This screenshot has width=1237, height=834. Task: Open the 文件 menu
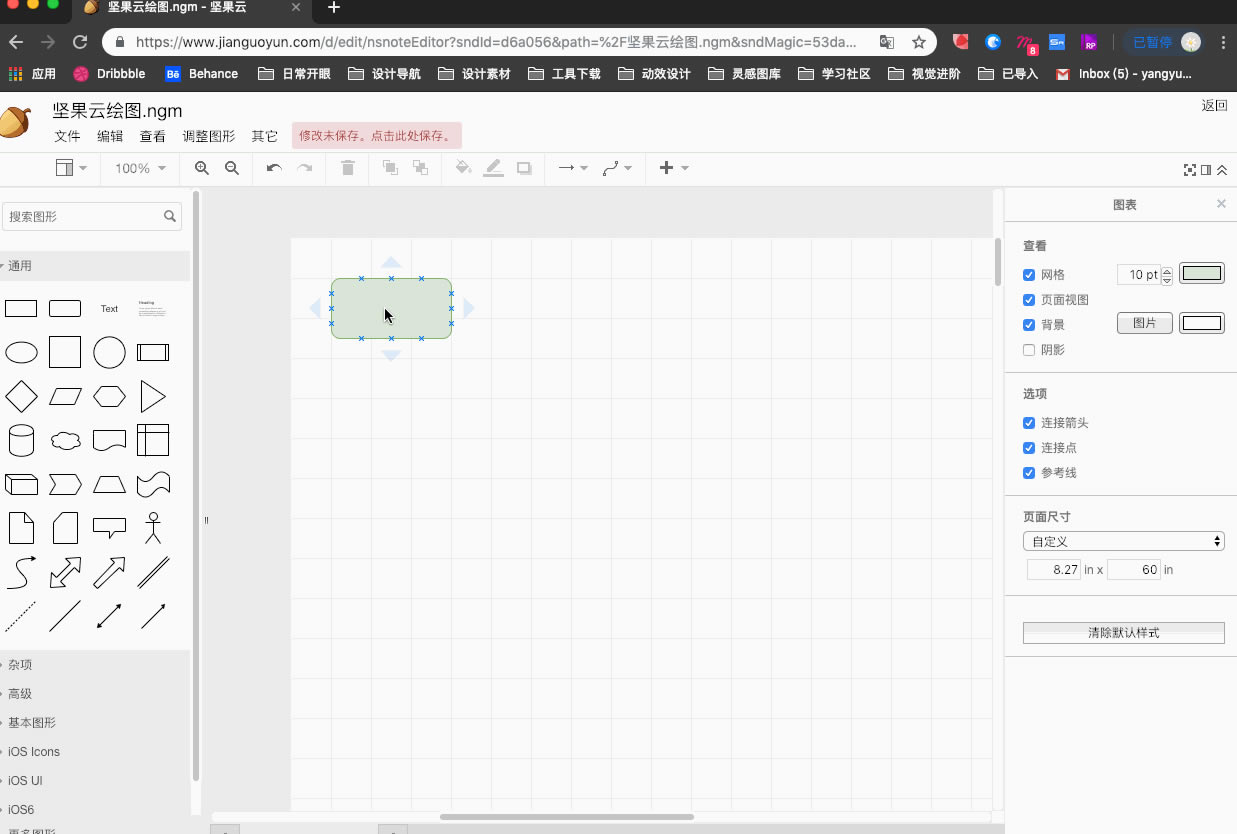[67, 136]
